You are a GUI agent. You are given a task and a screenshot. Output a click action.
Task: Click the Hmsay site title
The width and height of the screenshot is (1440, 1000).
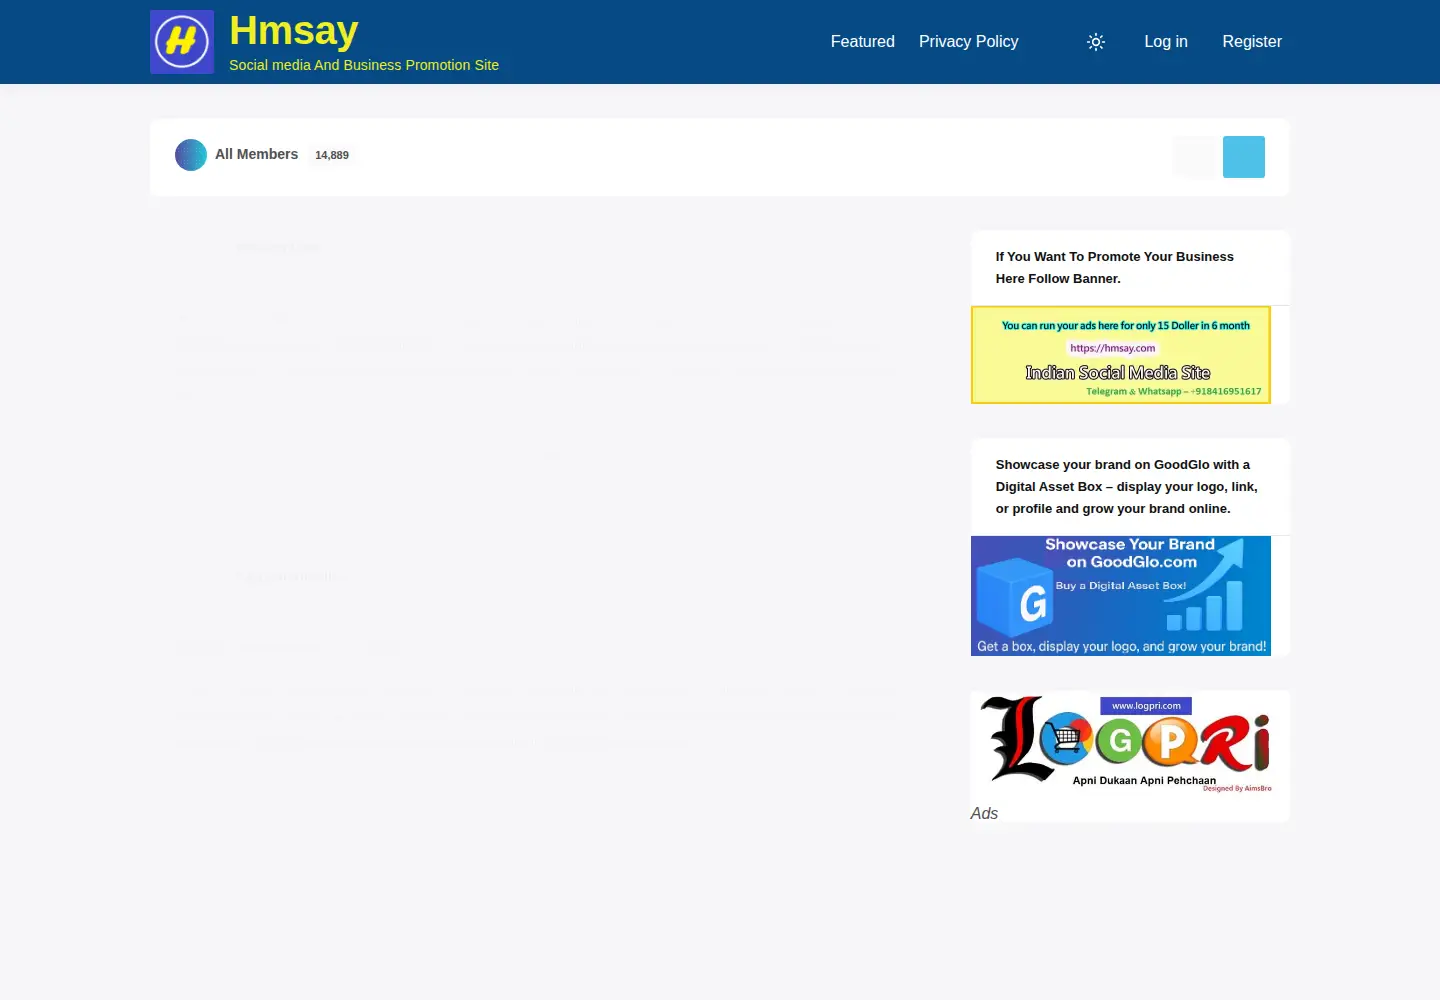(x=294, y=30)
